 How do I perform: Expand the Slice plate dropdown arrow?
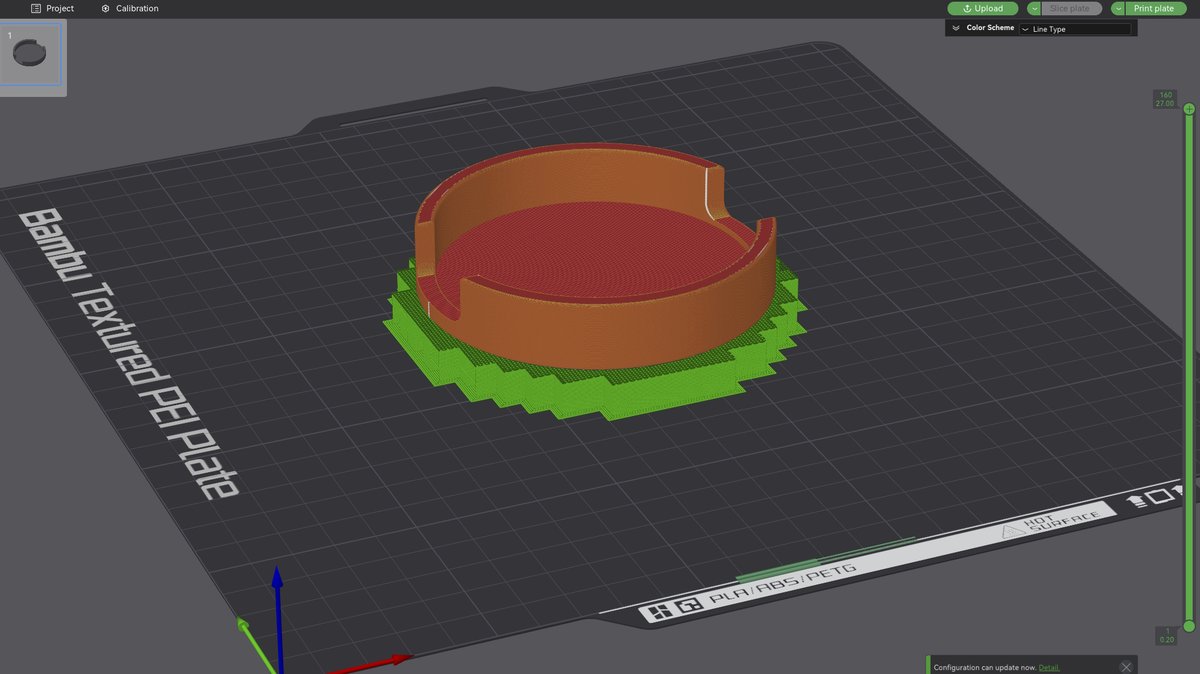(1034, 8)
